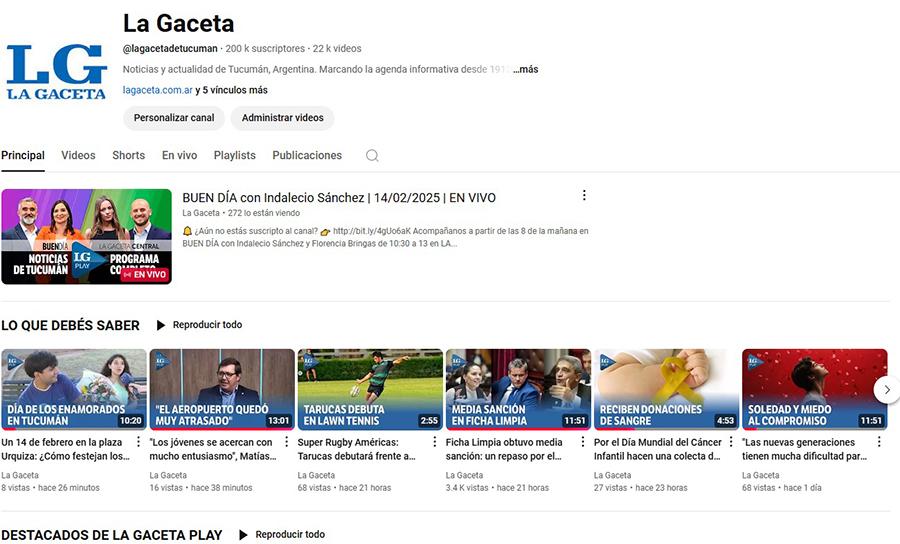Open options menu for BUEN DÍA live video
Viewport: 900px width, 544px height.
[x=584, y=196]
